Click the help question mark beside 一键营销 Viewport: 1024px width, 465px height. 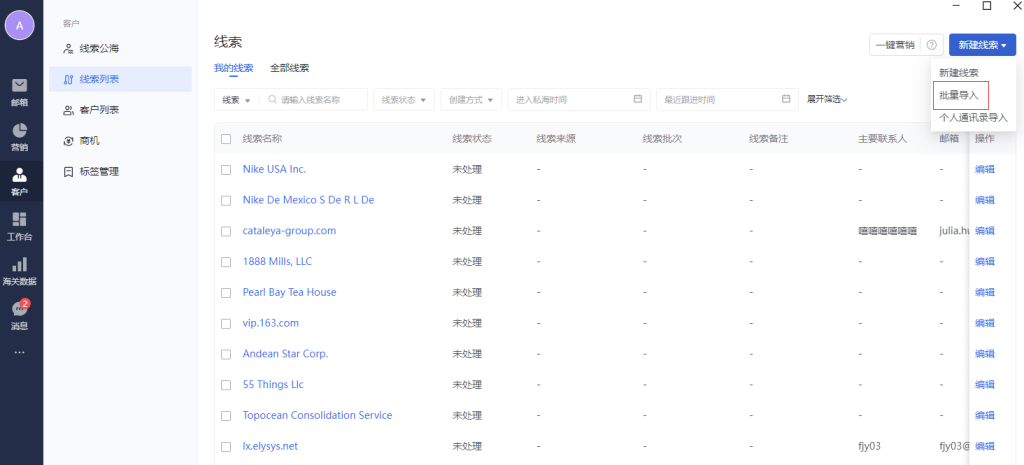pos(931,45)
